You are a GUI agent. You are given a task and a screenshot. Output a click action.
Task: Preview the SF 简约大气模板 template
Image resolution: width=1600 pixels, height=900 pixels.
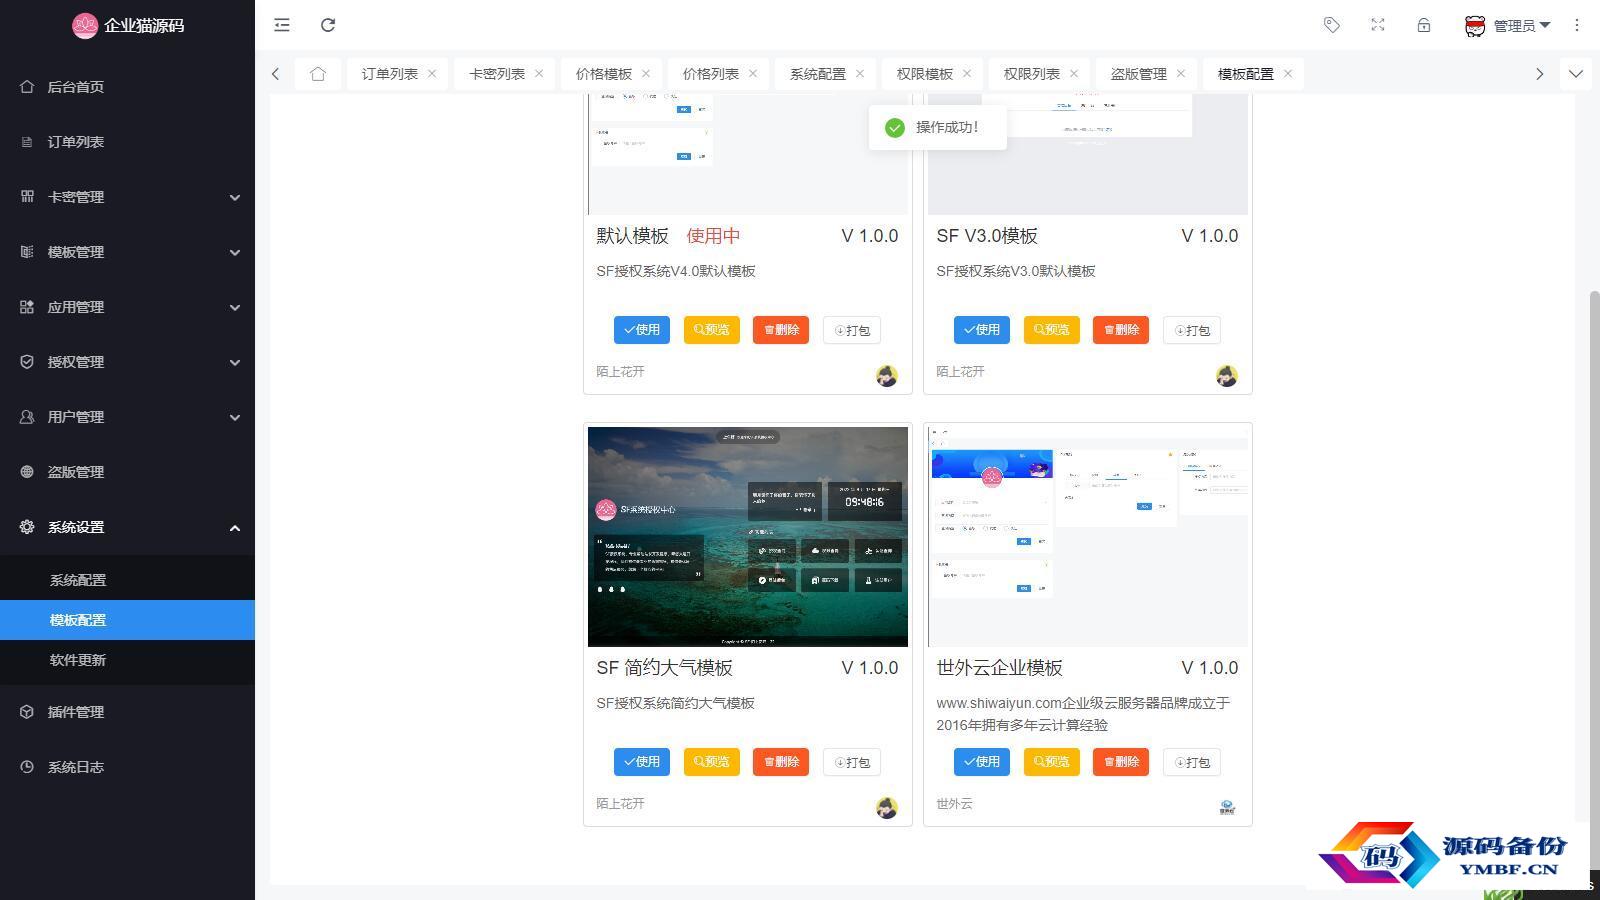712,762
